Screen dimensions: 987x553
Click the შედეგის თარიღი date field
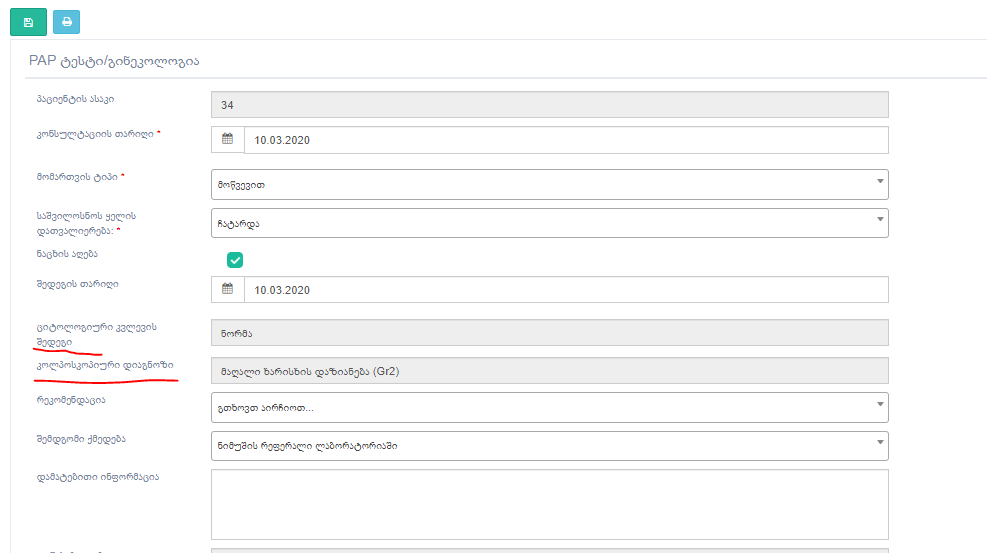[565, 290]
